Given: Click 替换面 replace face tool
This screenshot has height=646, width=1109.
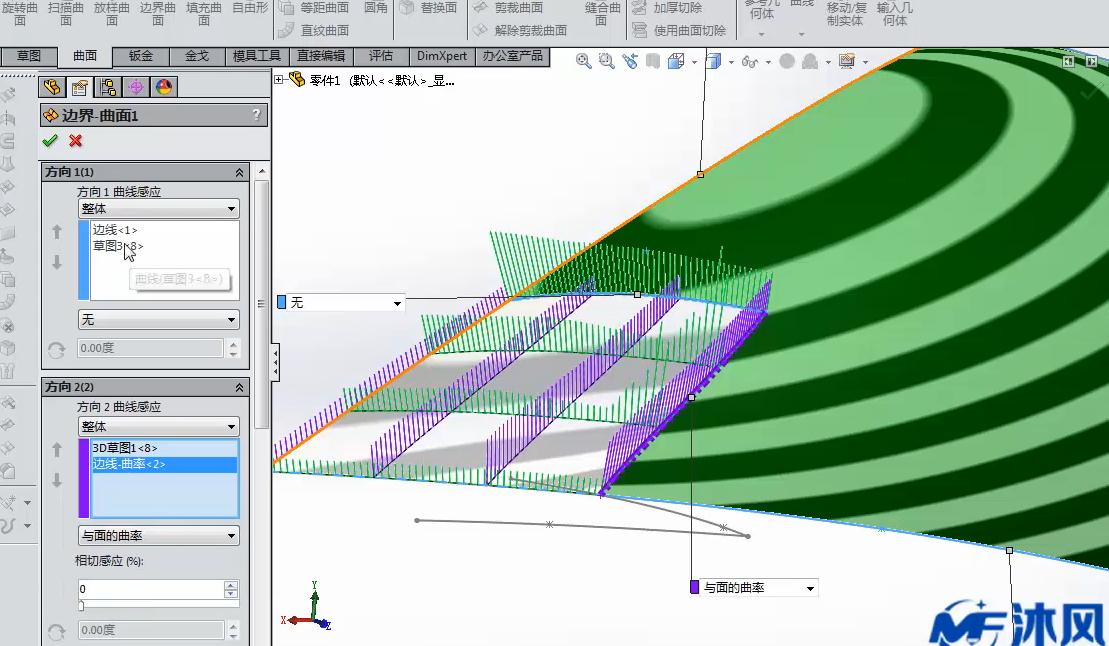Looking at the screenshot, I should pos(429,8).
